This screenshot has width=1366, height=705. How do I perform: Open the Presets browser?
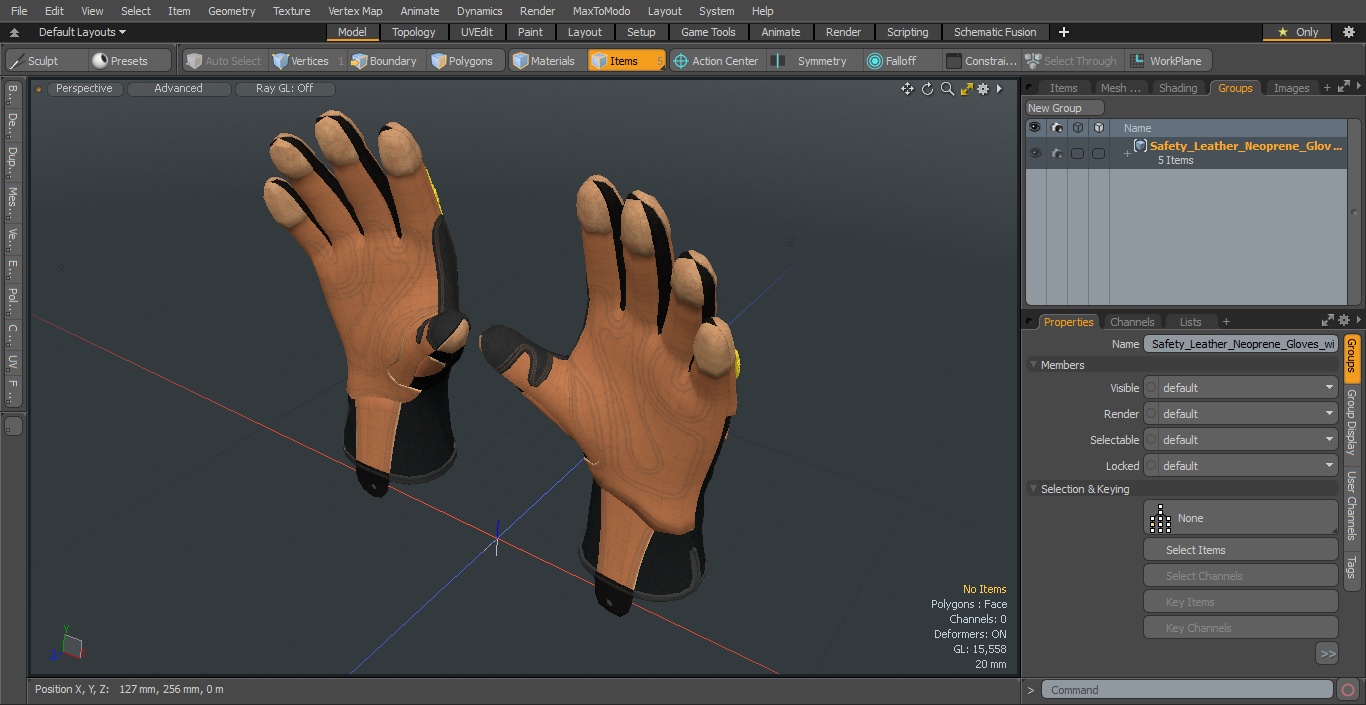pyautogui.click(x=130, y=61)
